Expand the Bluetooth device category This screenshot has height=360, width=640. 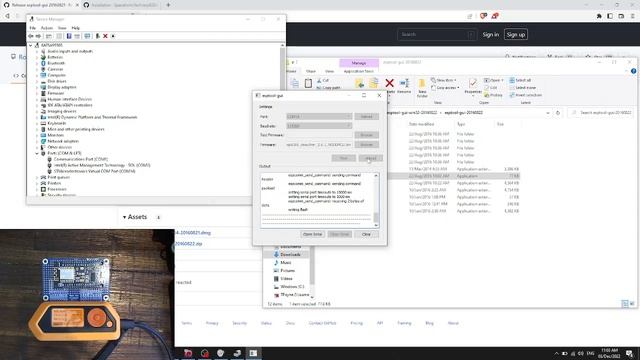pyautogui.click(x=37, y=63)
